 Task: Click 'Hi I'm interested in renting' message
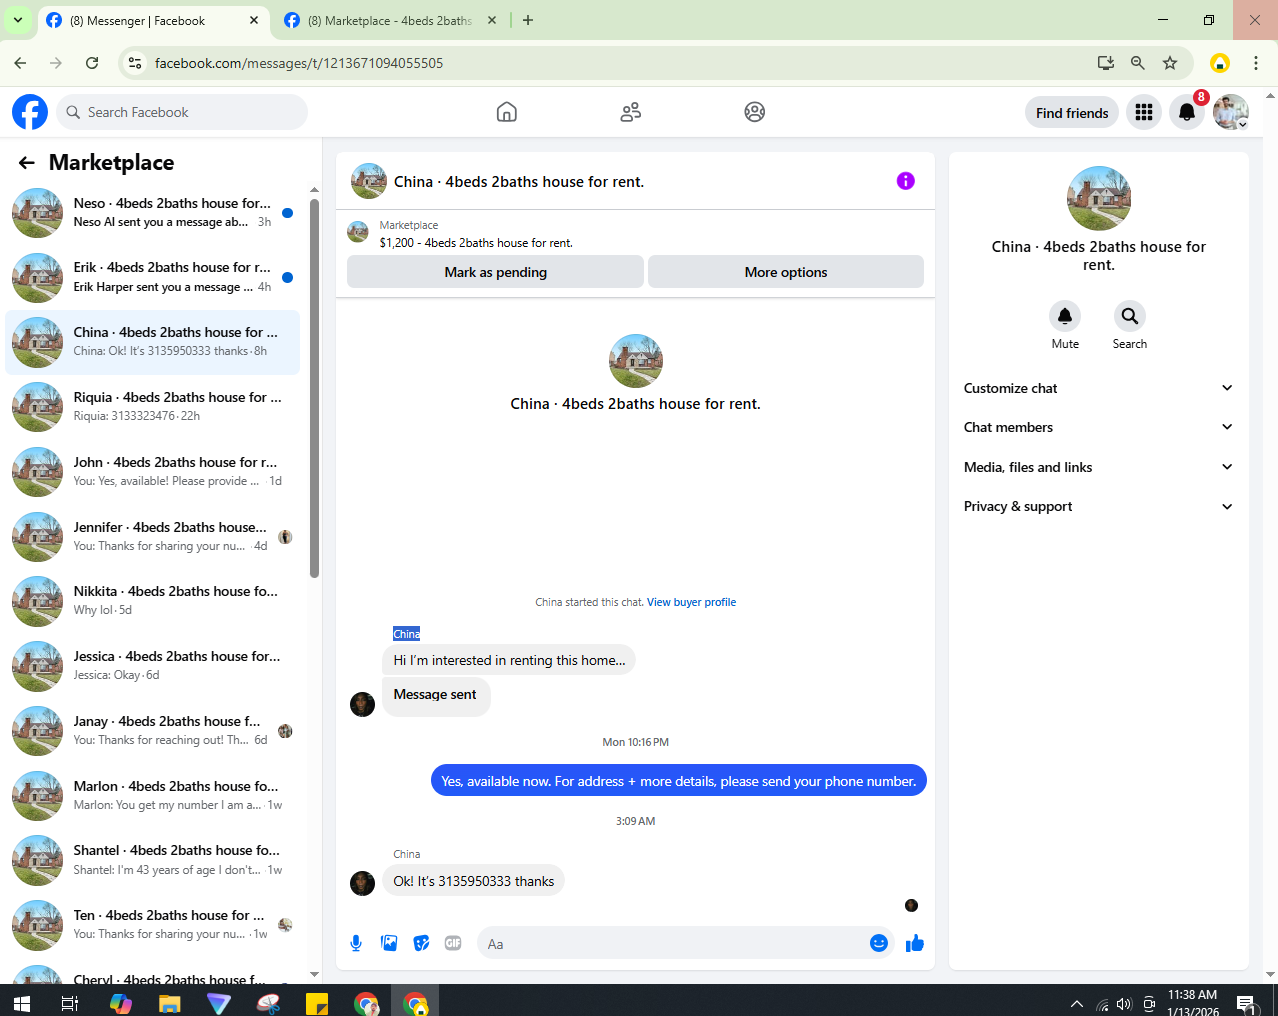[x=509, y=660]
